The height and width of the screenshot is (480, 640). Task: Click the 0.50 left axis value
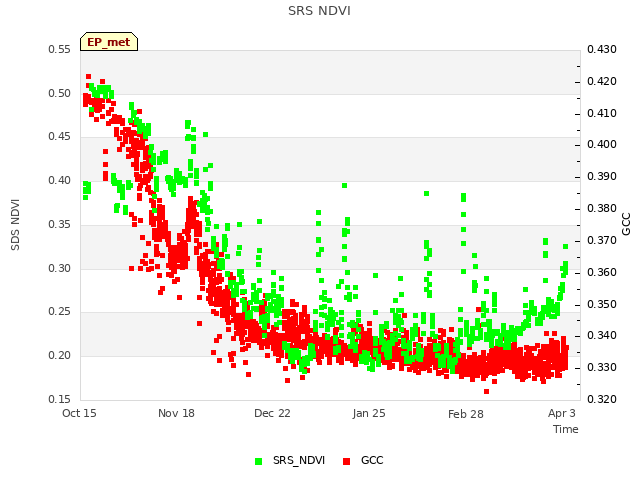click(x=60, y=93)
